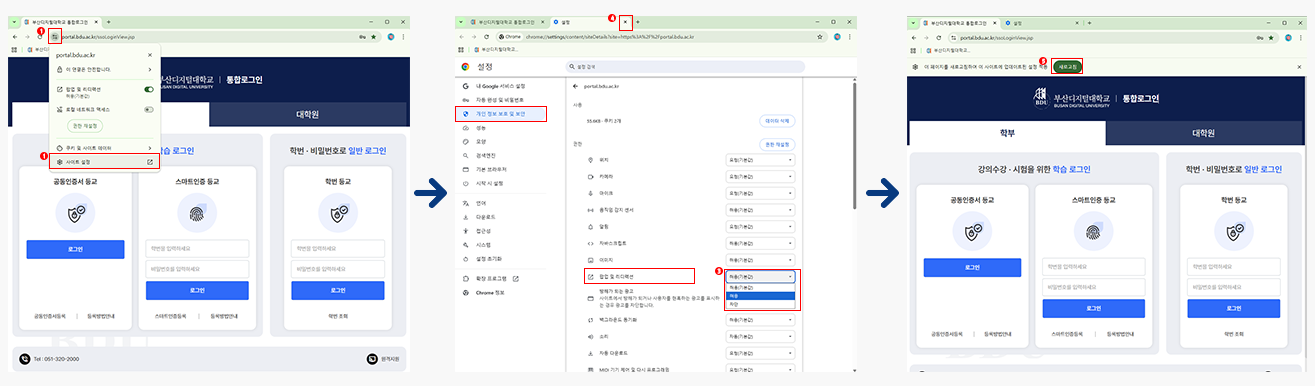Click 권한 재설정 button inside the site-info popup
The height and width of the screenshot is (386, 1315).
click(84, 126)
